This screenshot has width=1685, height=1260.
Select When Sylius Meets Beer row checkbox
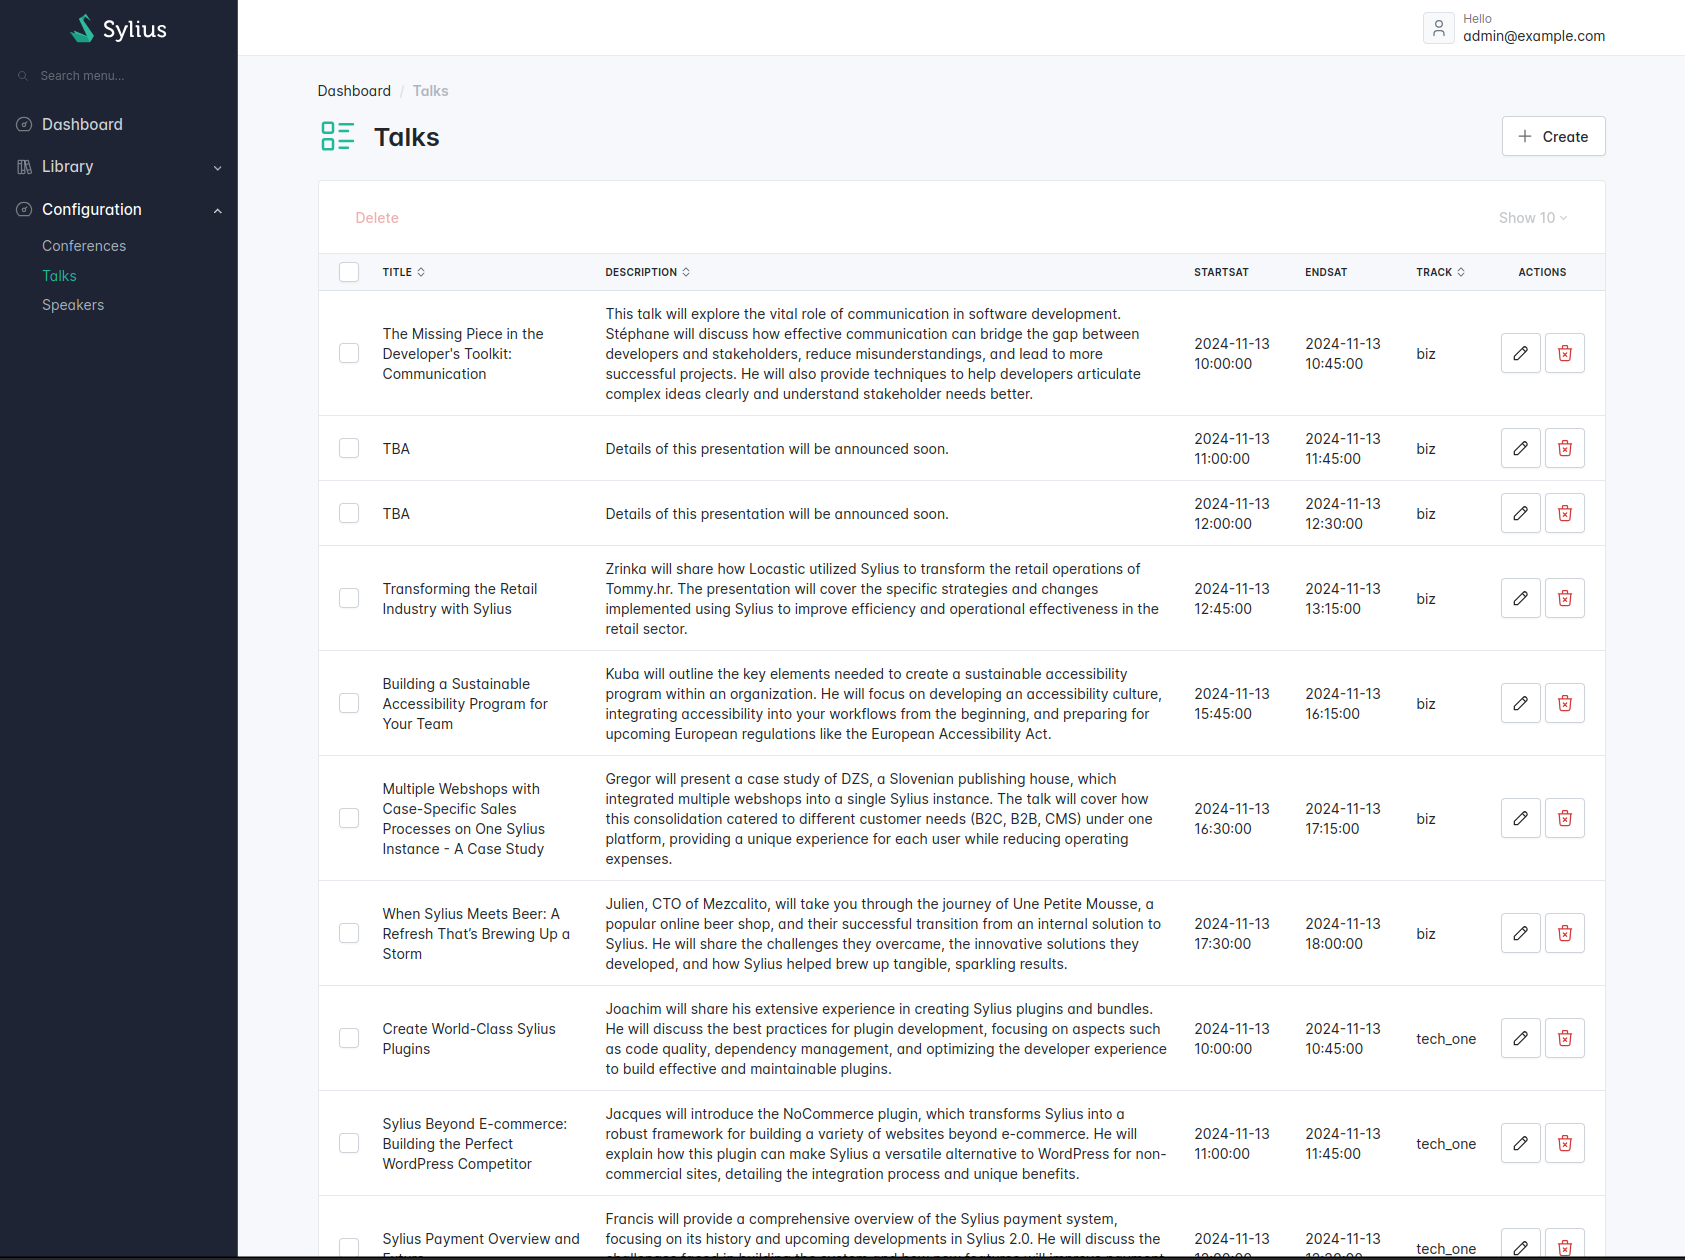[x=349, y=933]
